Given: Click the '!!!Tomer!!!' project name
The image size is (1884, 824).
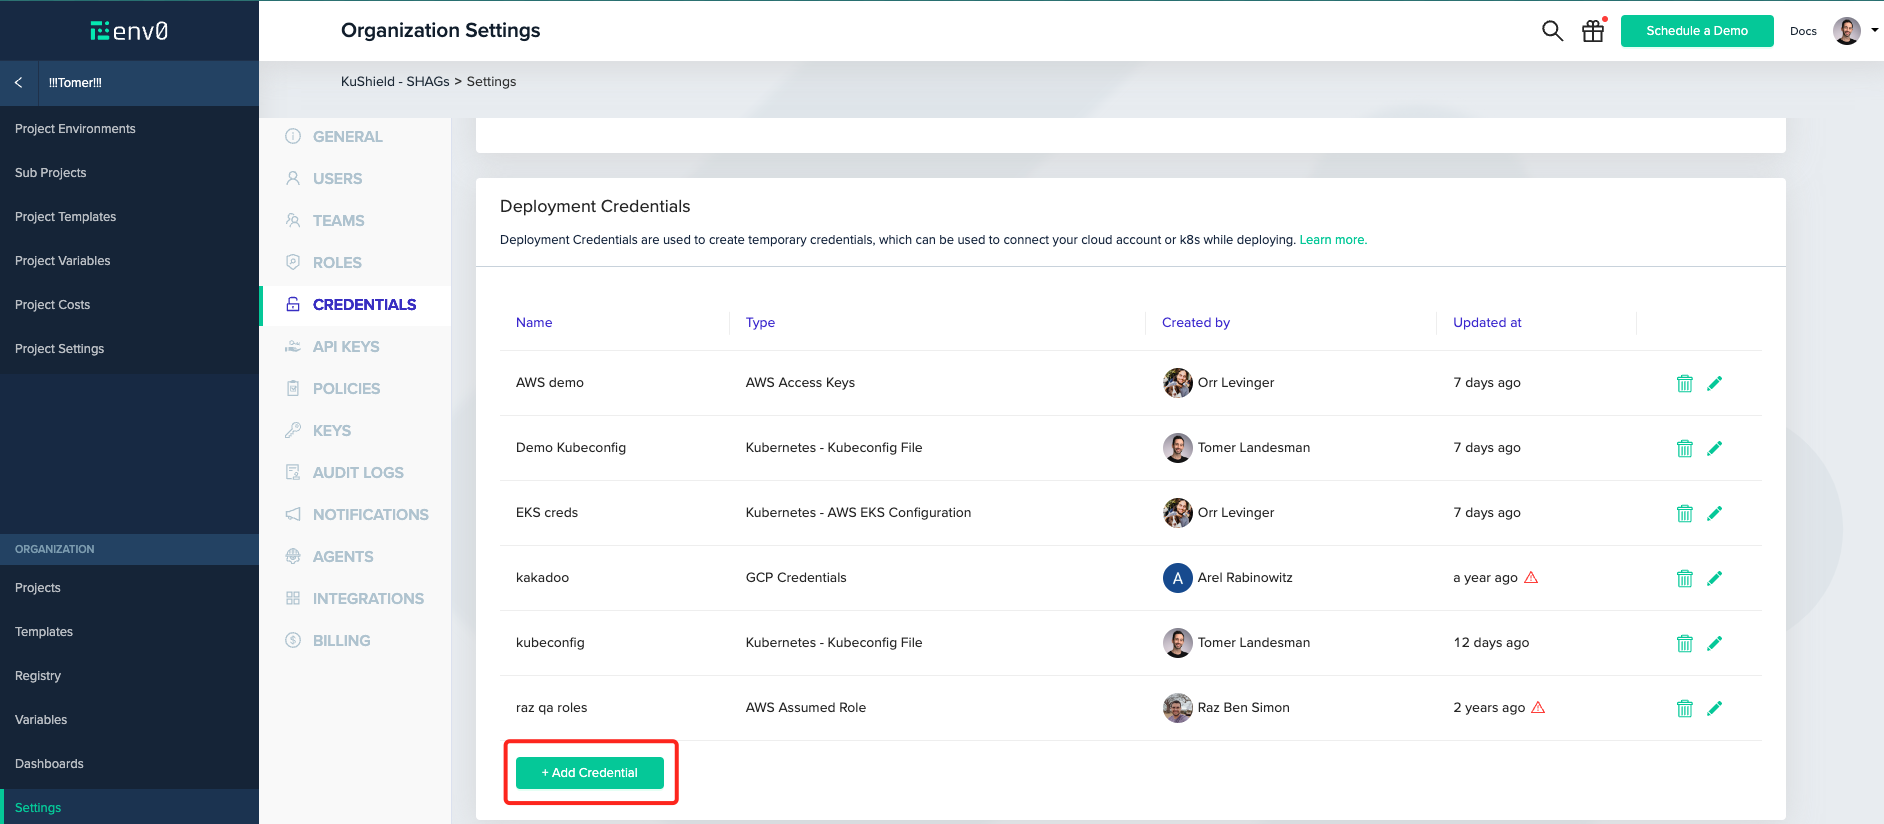Looking at the screenshot, I should (x=75, y=83).
